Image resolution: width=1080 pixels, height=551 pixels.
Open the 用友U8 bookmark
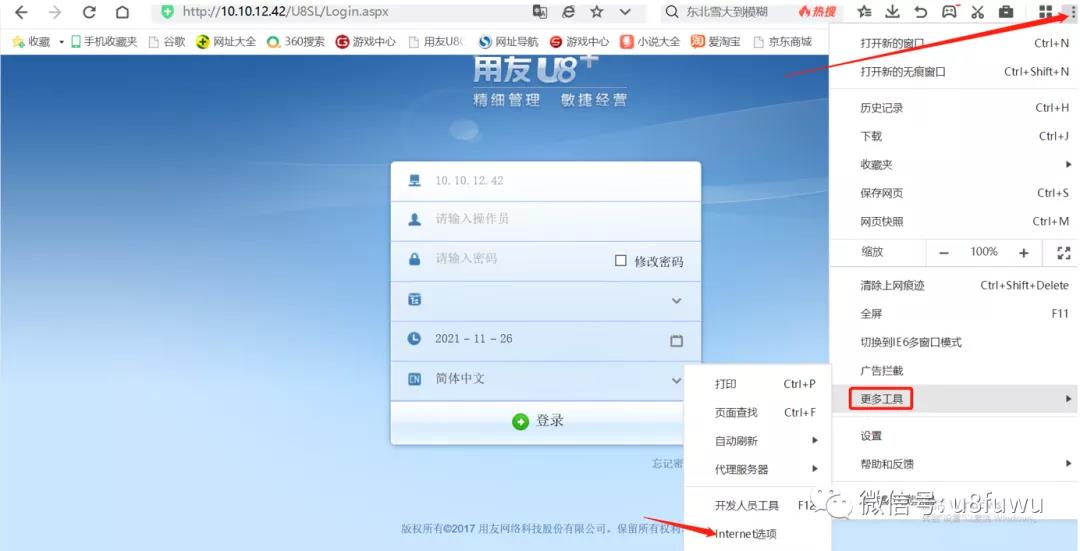point(437,41)
